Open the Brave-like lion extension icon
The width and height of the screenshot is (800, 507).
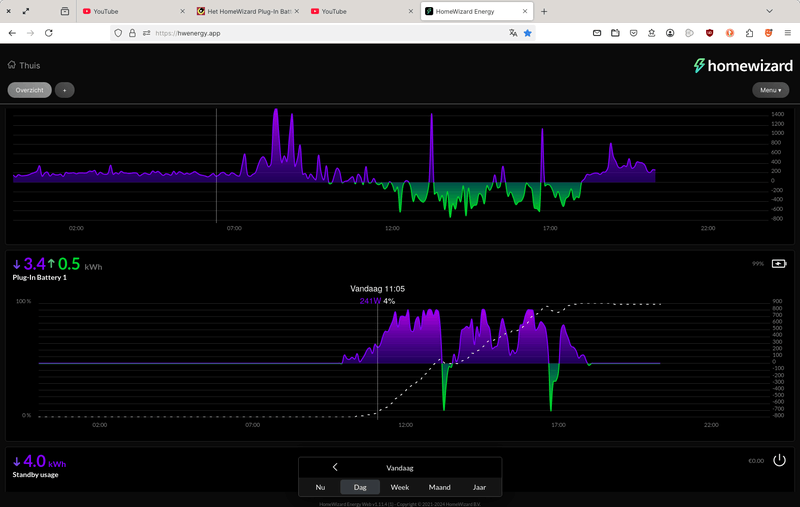(768, 33)
